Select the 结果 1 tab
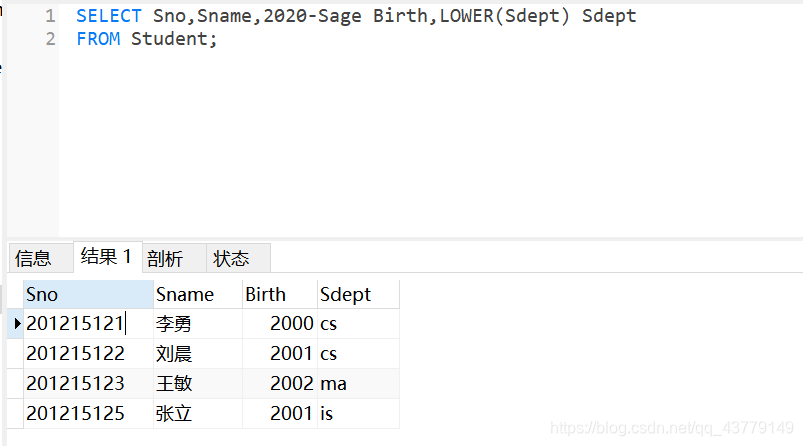 (x=108, y=257)
